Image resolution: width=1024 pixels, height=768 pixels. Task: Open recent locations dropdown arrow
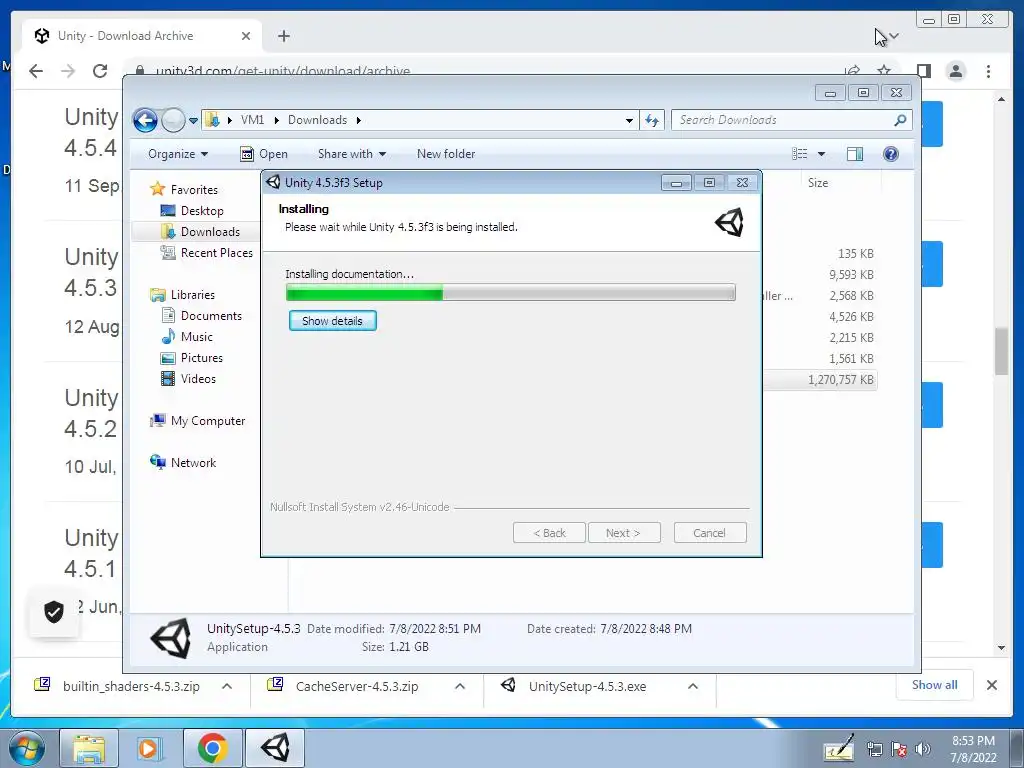tap(193, 121)
